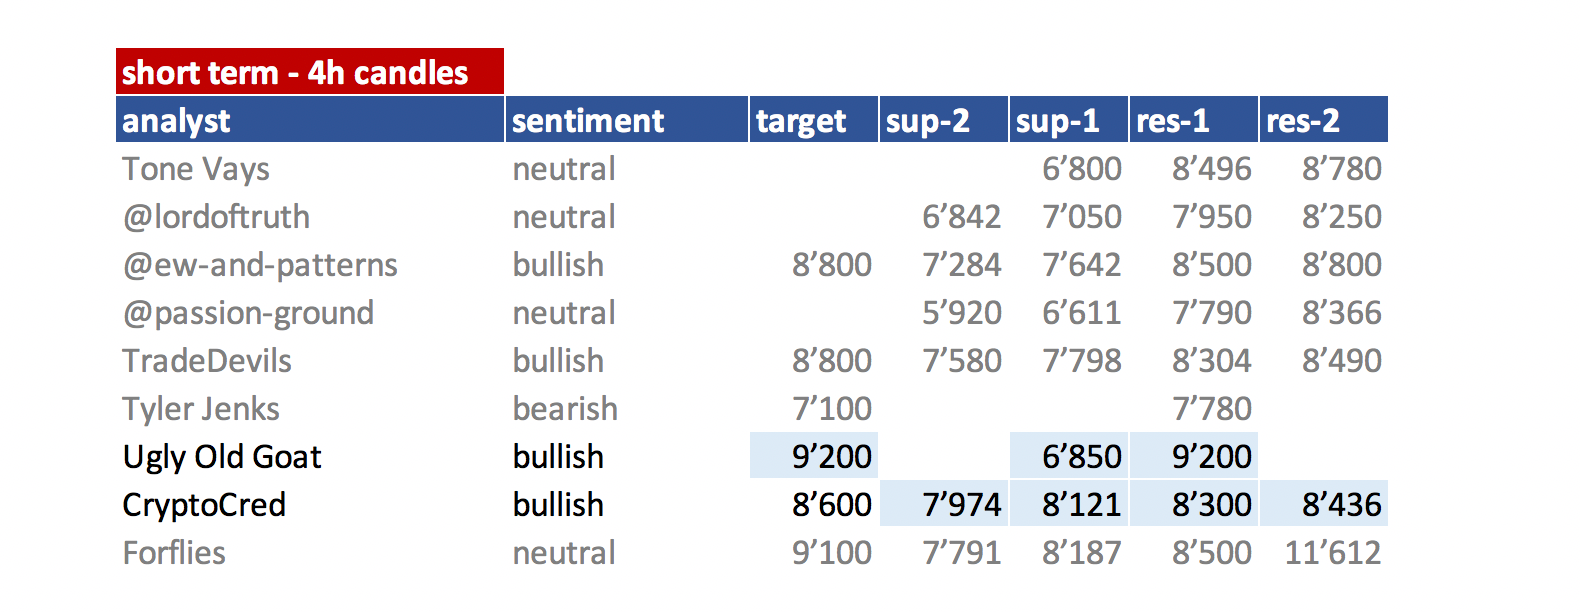Viewport: 1580px width, 612px height.
Task: Click the 'res-1' column header
Action: click(1194, 120)
